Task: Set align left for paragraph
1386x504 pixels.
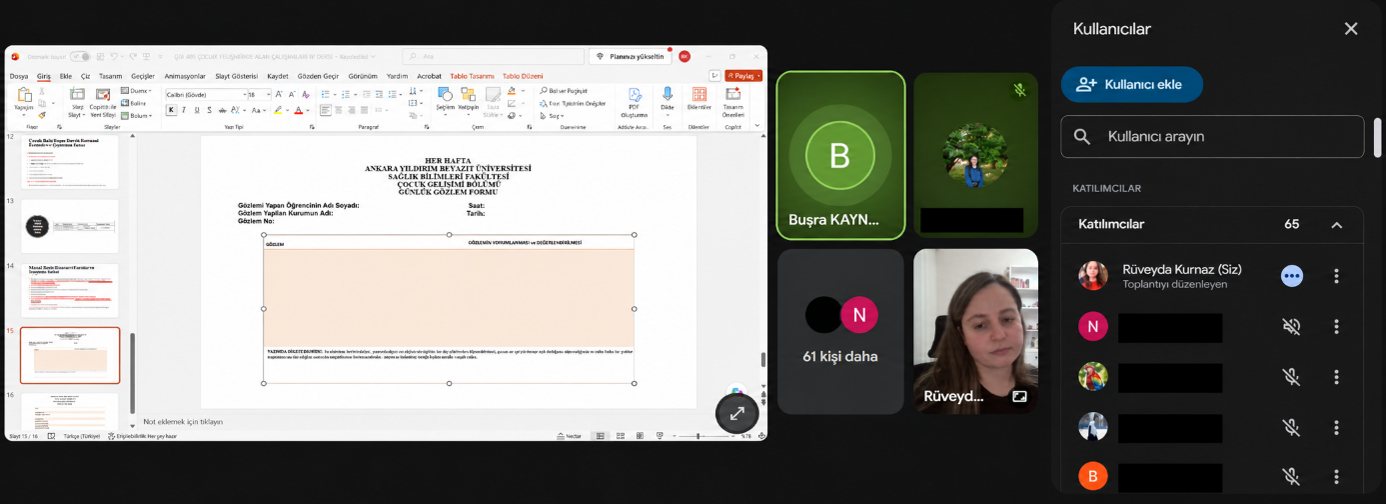Action: pyautogui.click(x=325, y=110)
